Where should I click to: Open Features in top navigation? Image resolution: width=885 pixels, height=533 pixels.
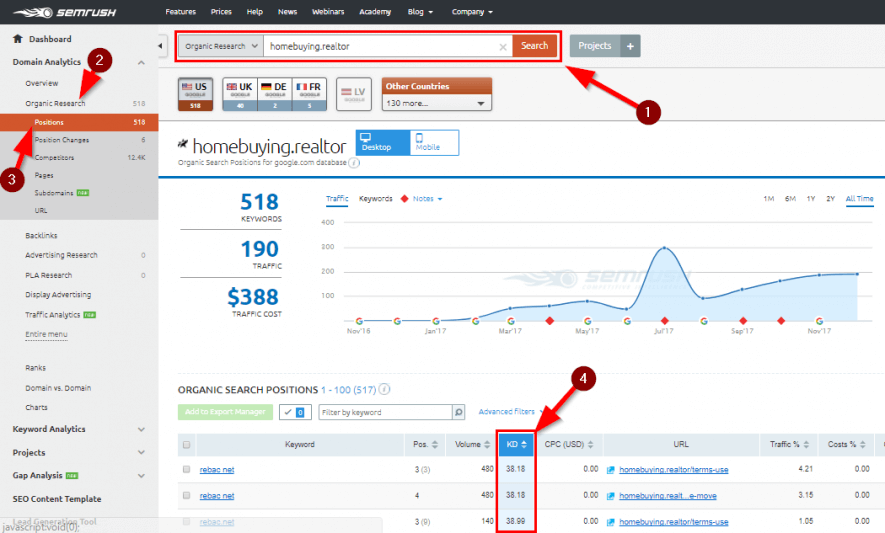[x=181, y=12]
